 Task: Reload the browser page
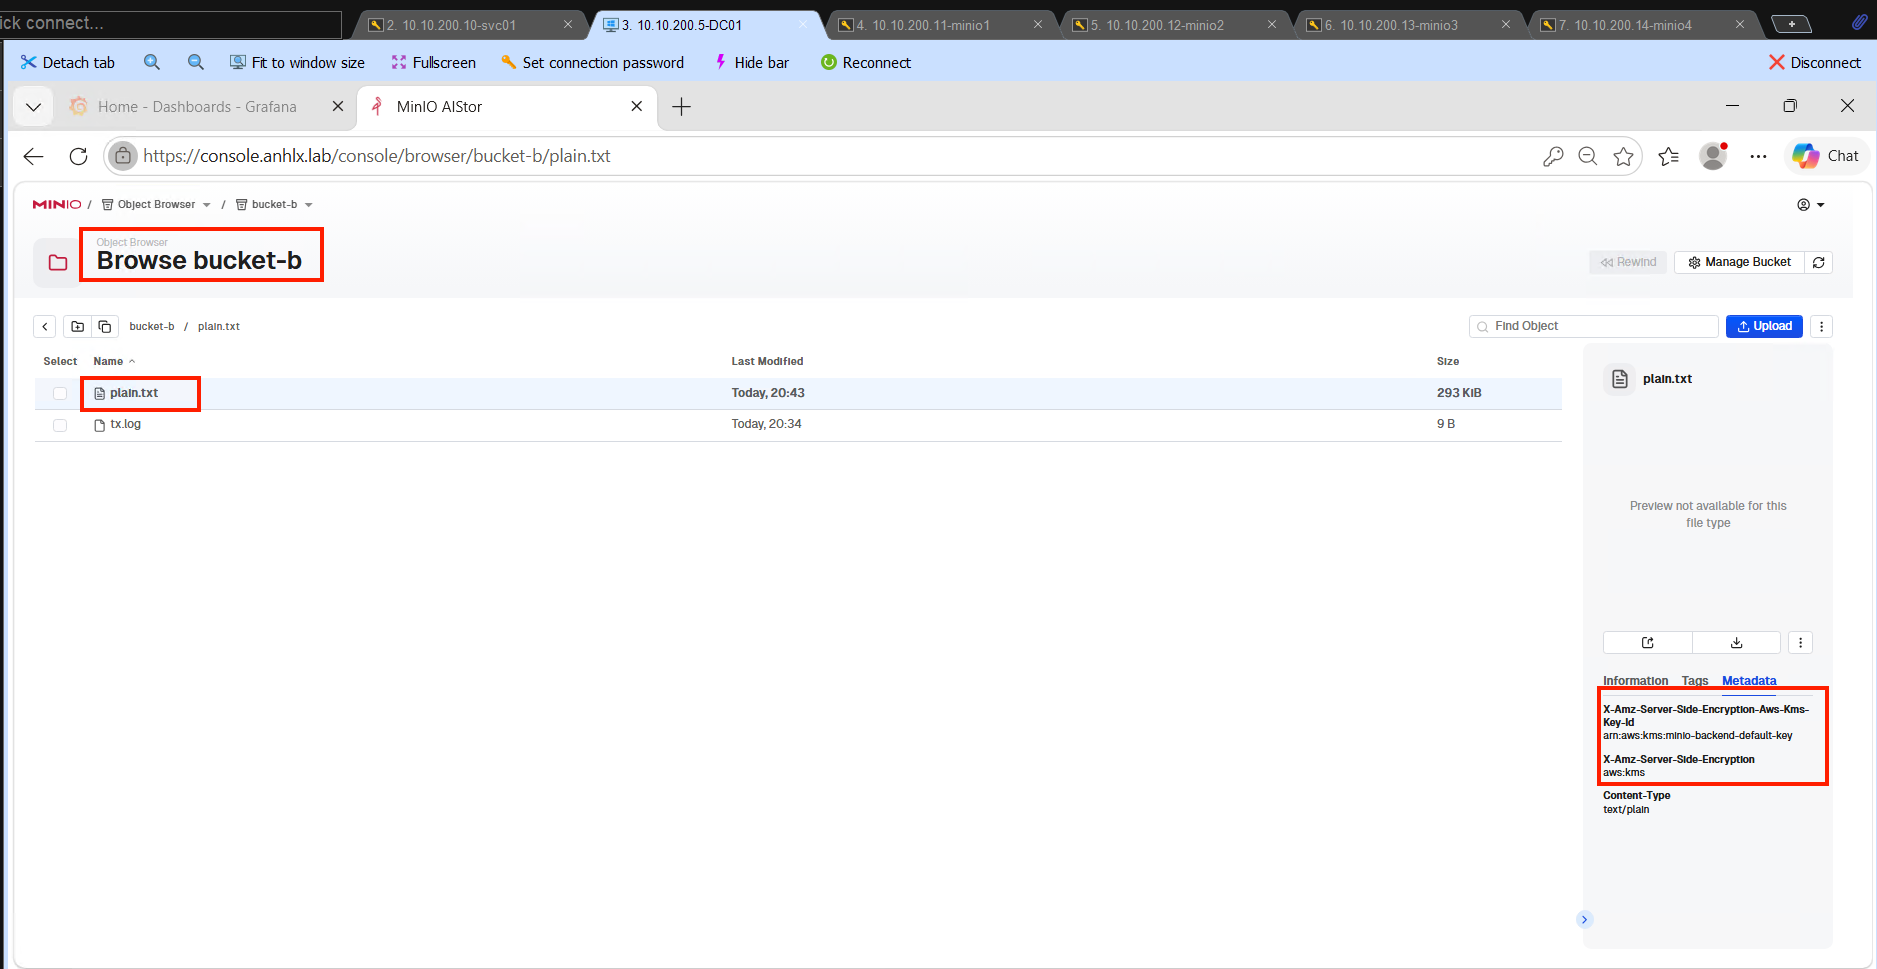click(78, 156)
